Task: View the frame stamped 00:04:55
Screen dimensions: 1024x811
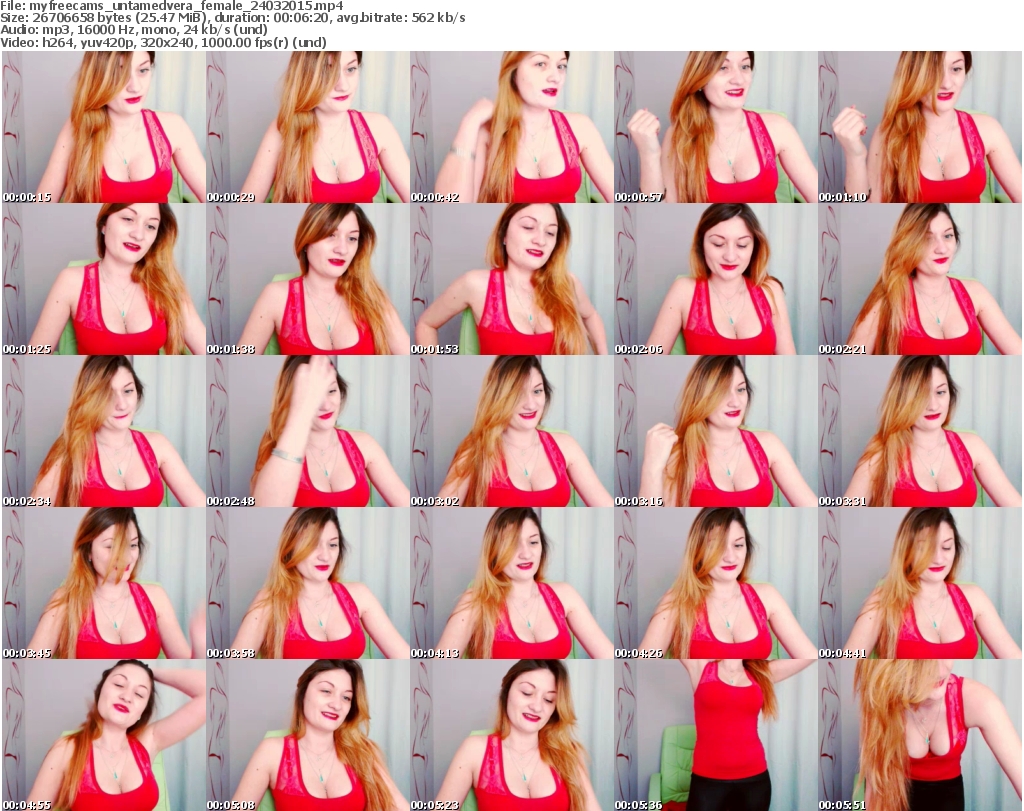Action: (x=103, y=735)
